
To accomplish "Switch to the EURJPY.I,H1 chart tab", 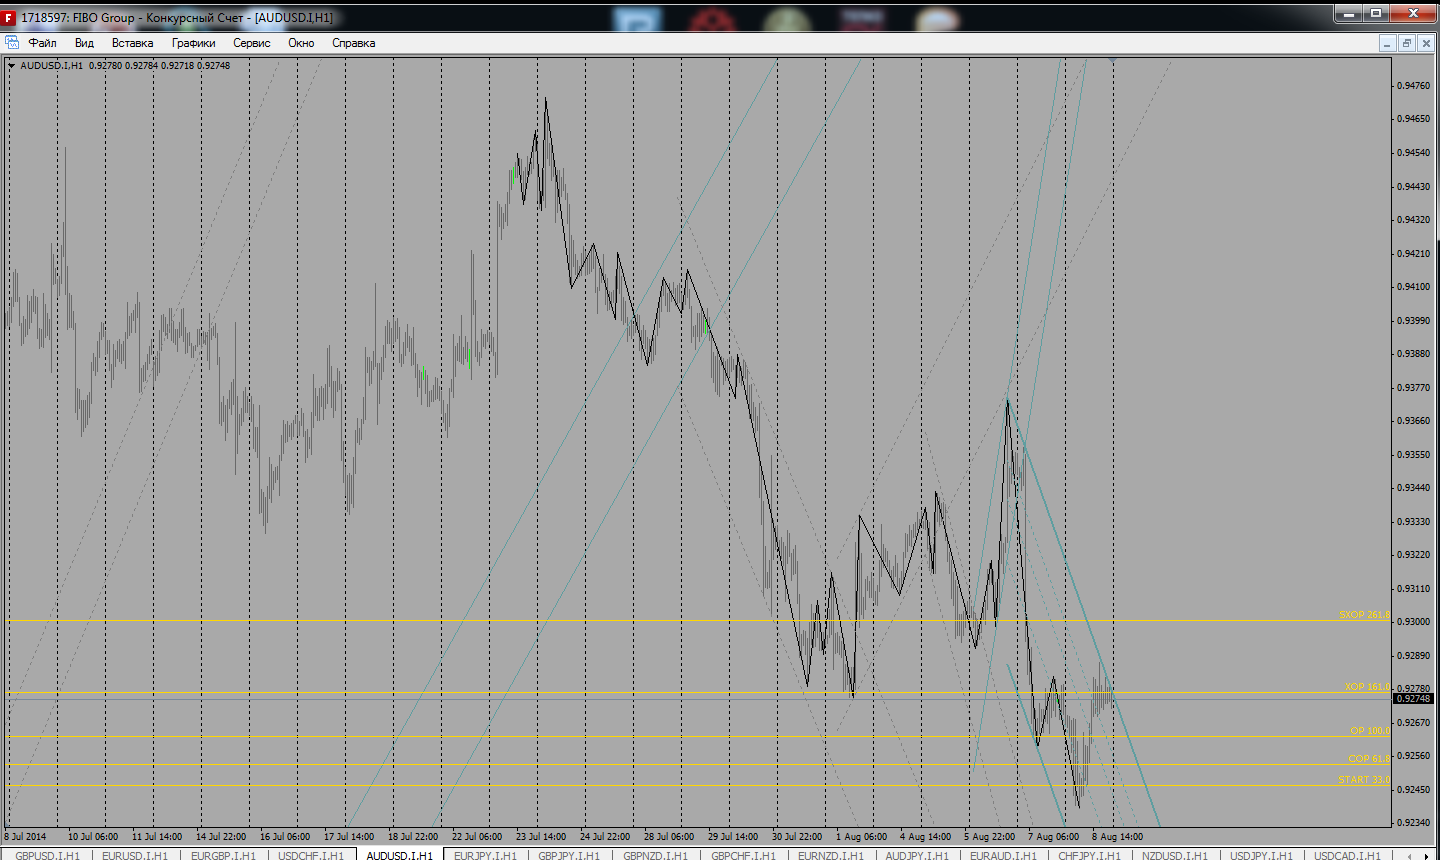I will [485, 855].
